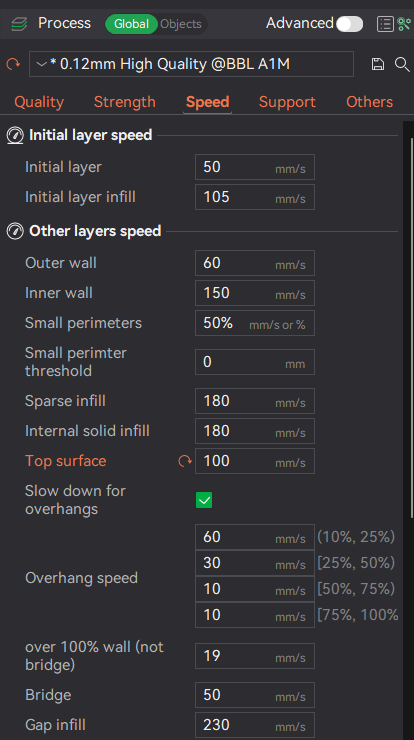Click the Initial layer speed gauge icon

pyautogui.click(x=15, y=135)
